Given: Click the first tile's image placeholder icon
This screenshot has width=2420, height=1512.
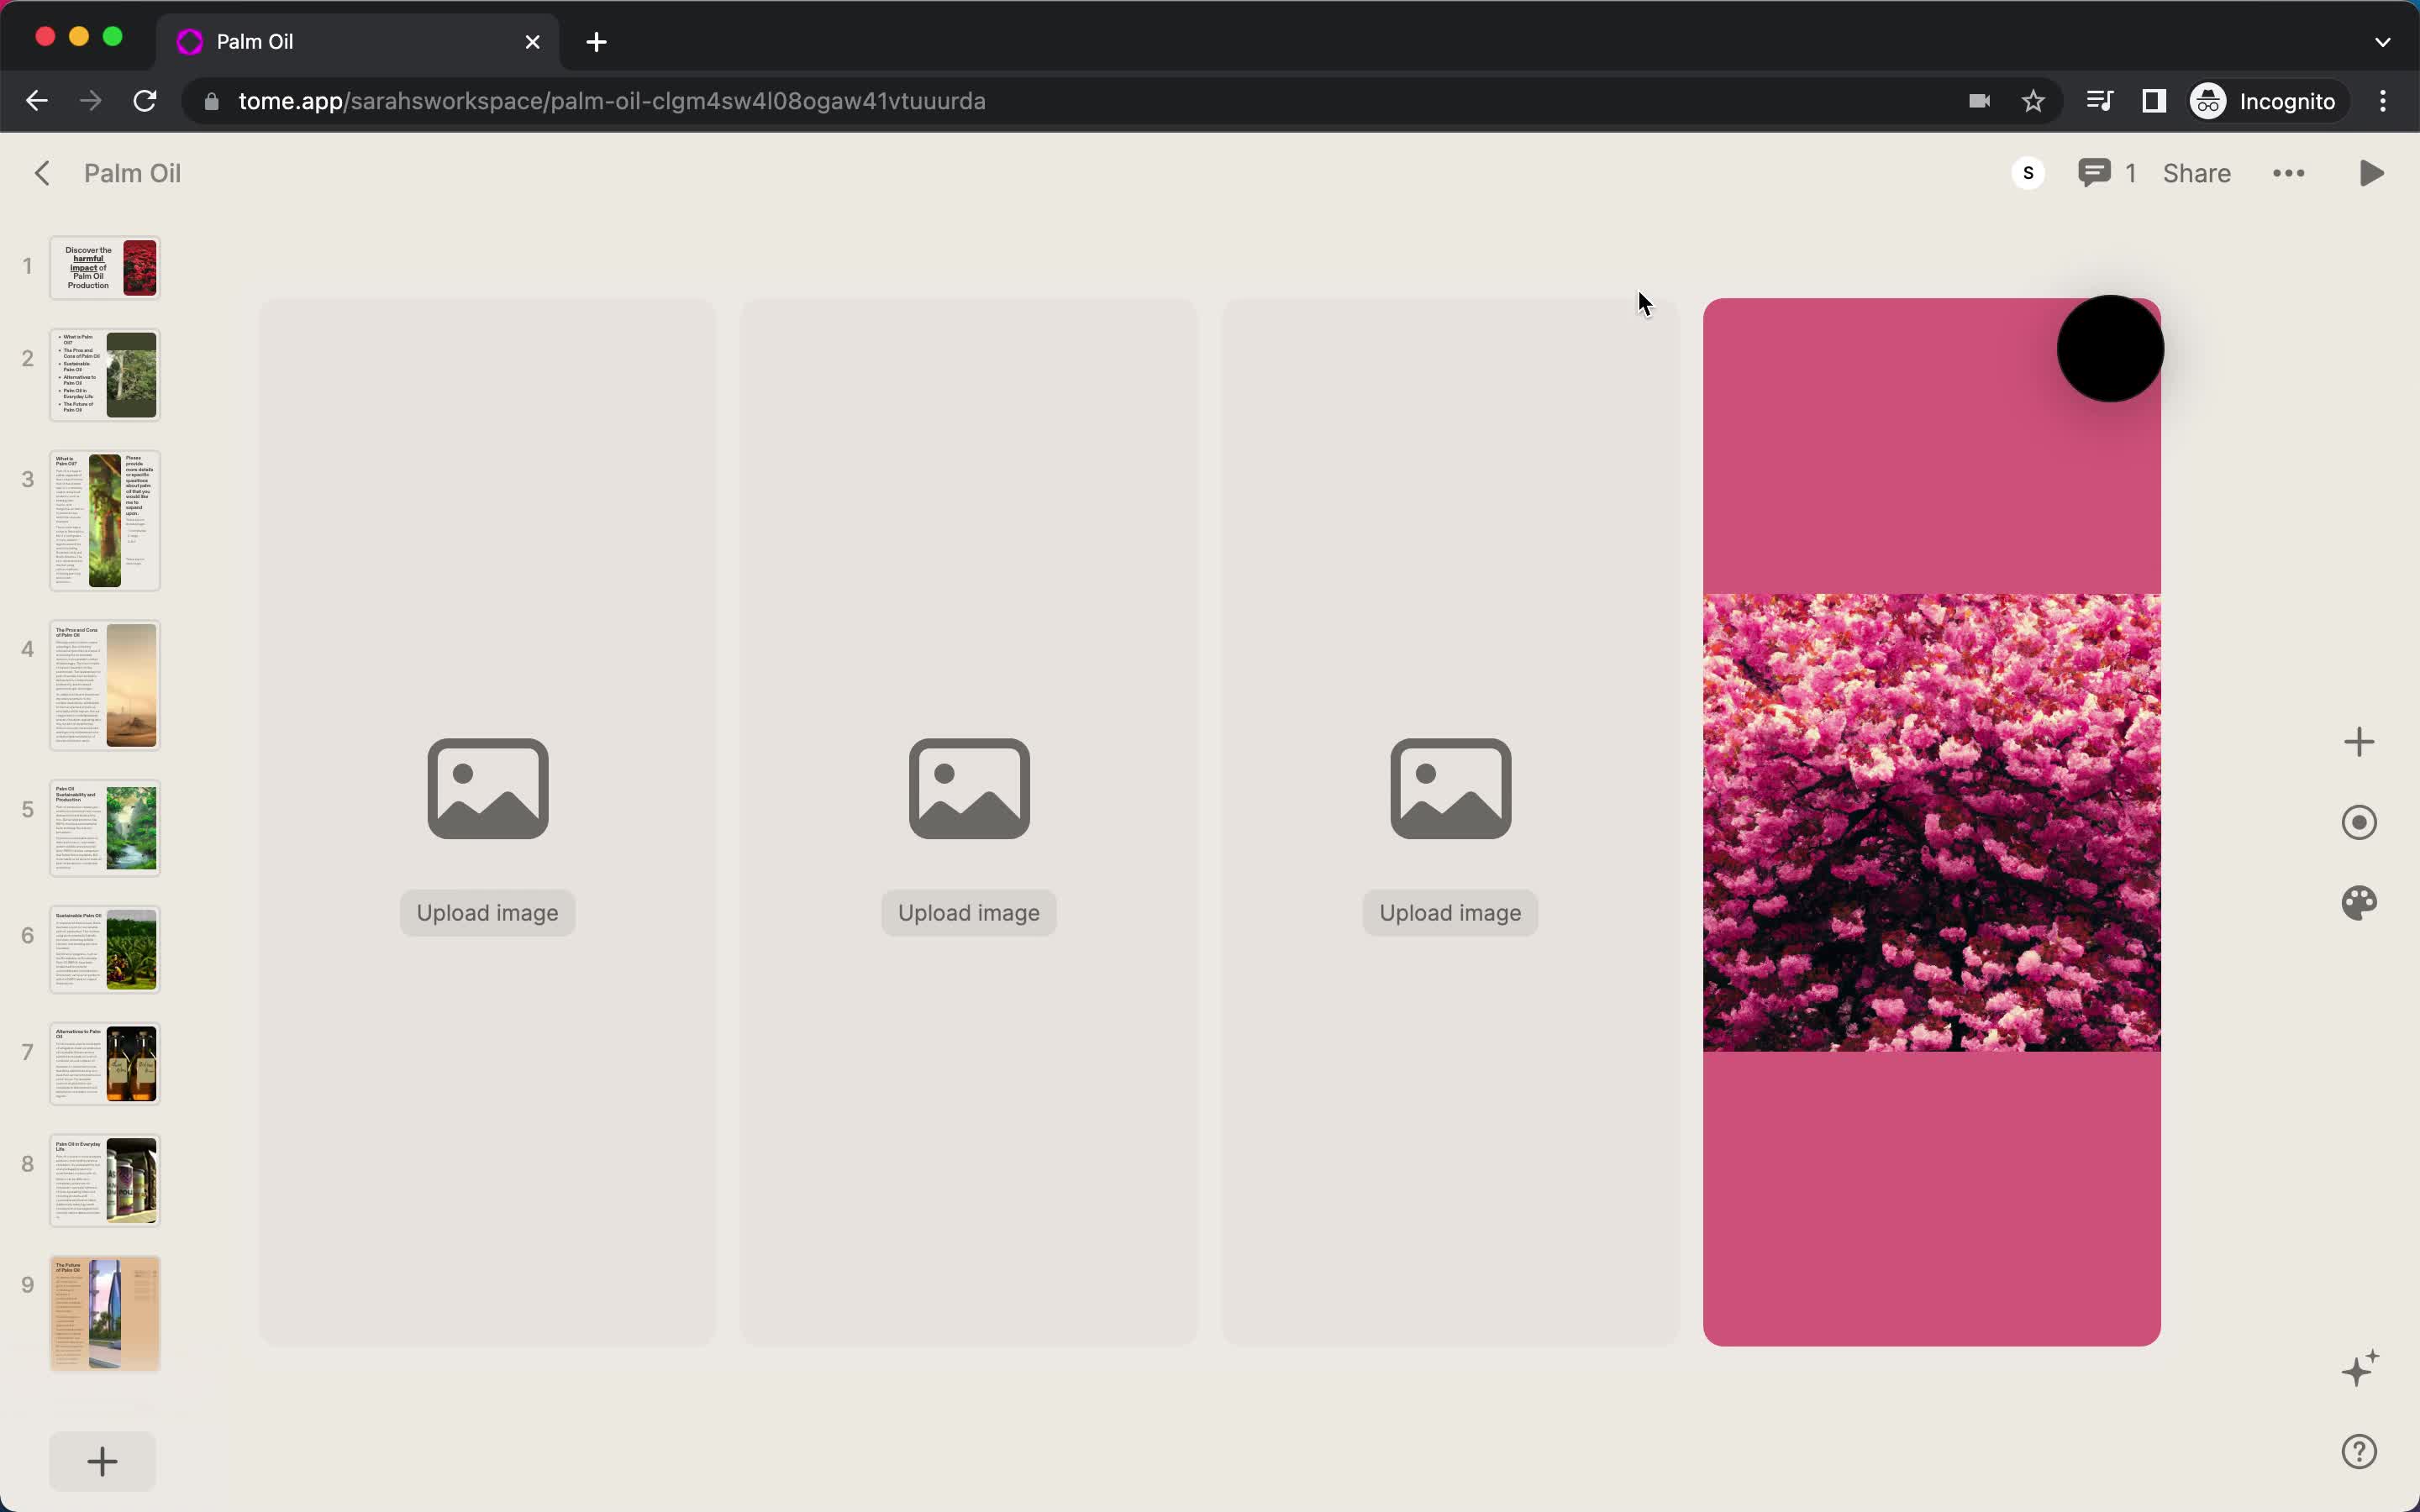Looking at the screenshot, I should pos(487,789).
